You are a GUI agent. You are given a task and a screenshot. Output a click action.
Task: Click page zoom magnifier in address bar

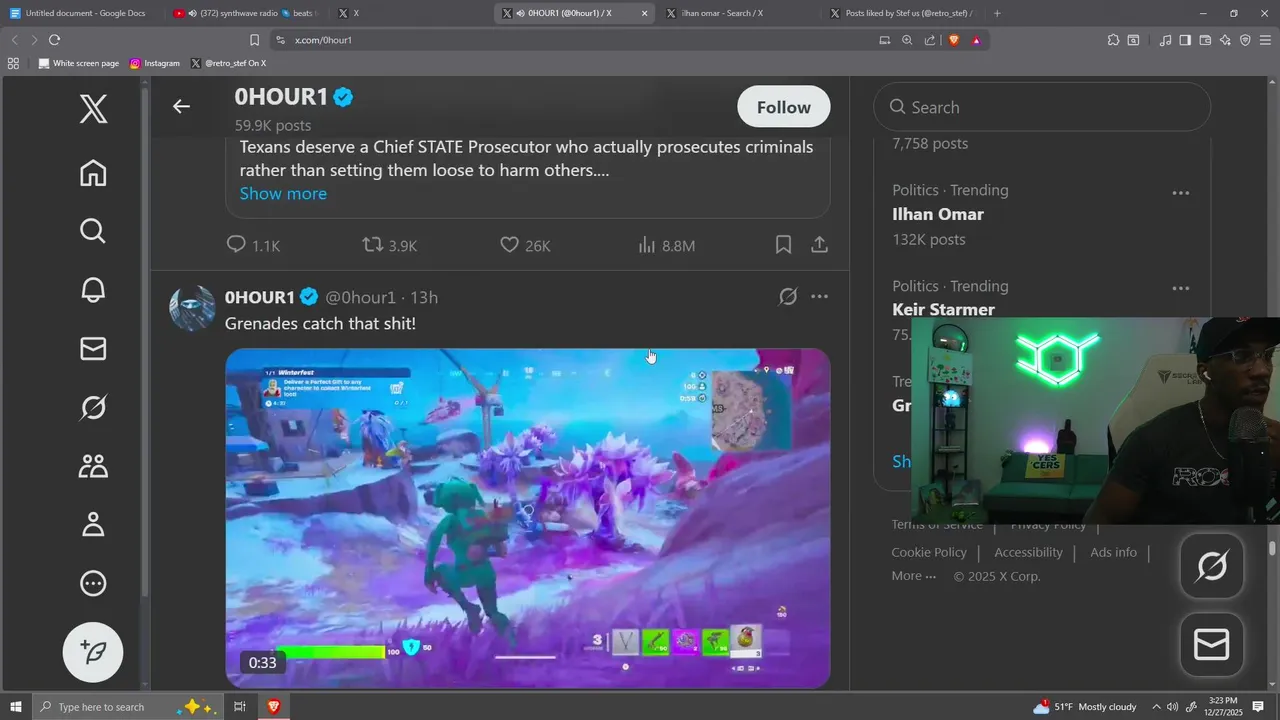tap(907, 40)
